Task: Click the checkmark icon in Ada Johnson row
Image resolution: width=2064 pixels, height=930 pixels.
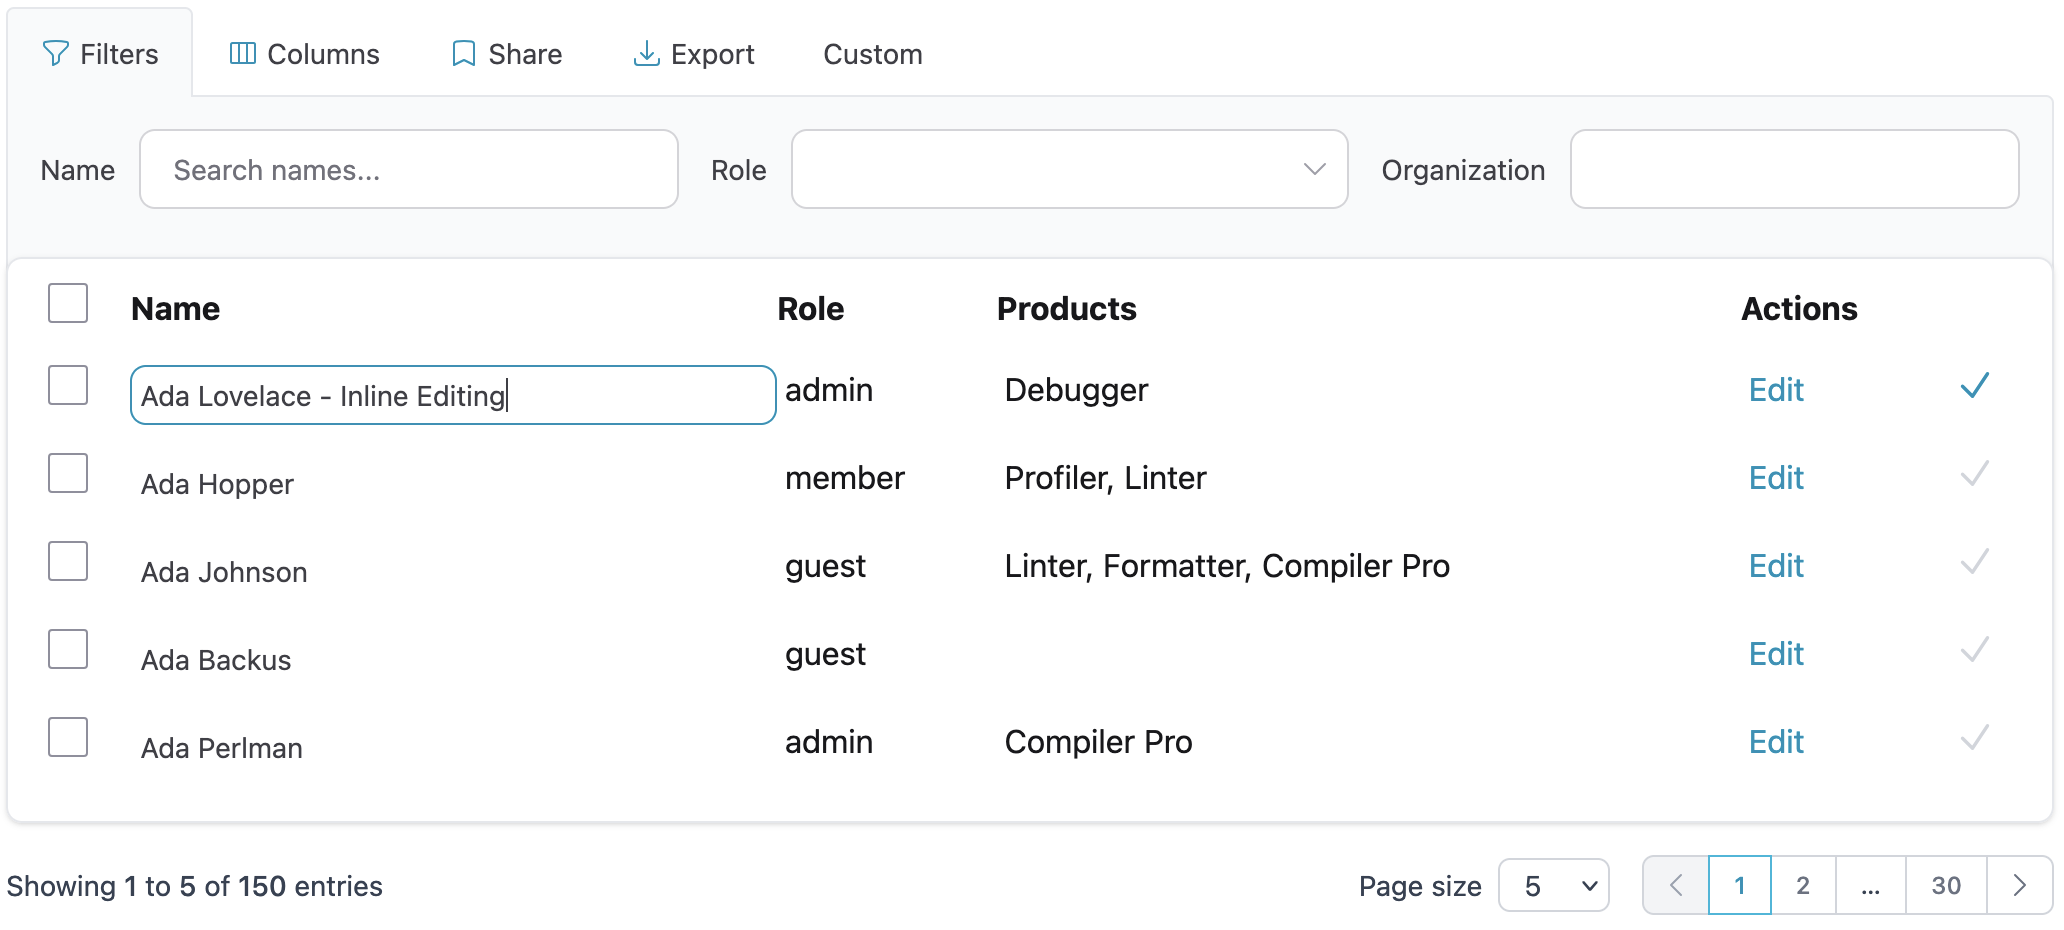Action: point(1975,562)
